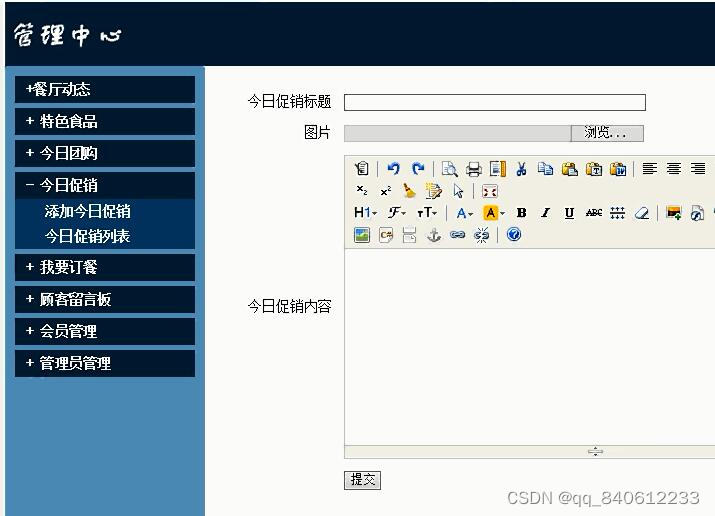
Task: Align text right
Action: 698,169
